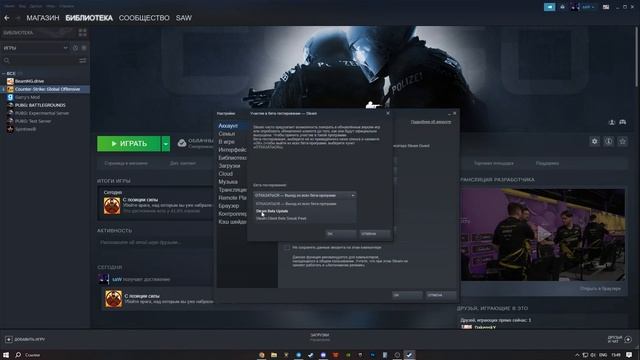Open the user account dropdown in title bar

pyautogui.click(x=583, y=7)
